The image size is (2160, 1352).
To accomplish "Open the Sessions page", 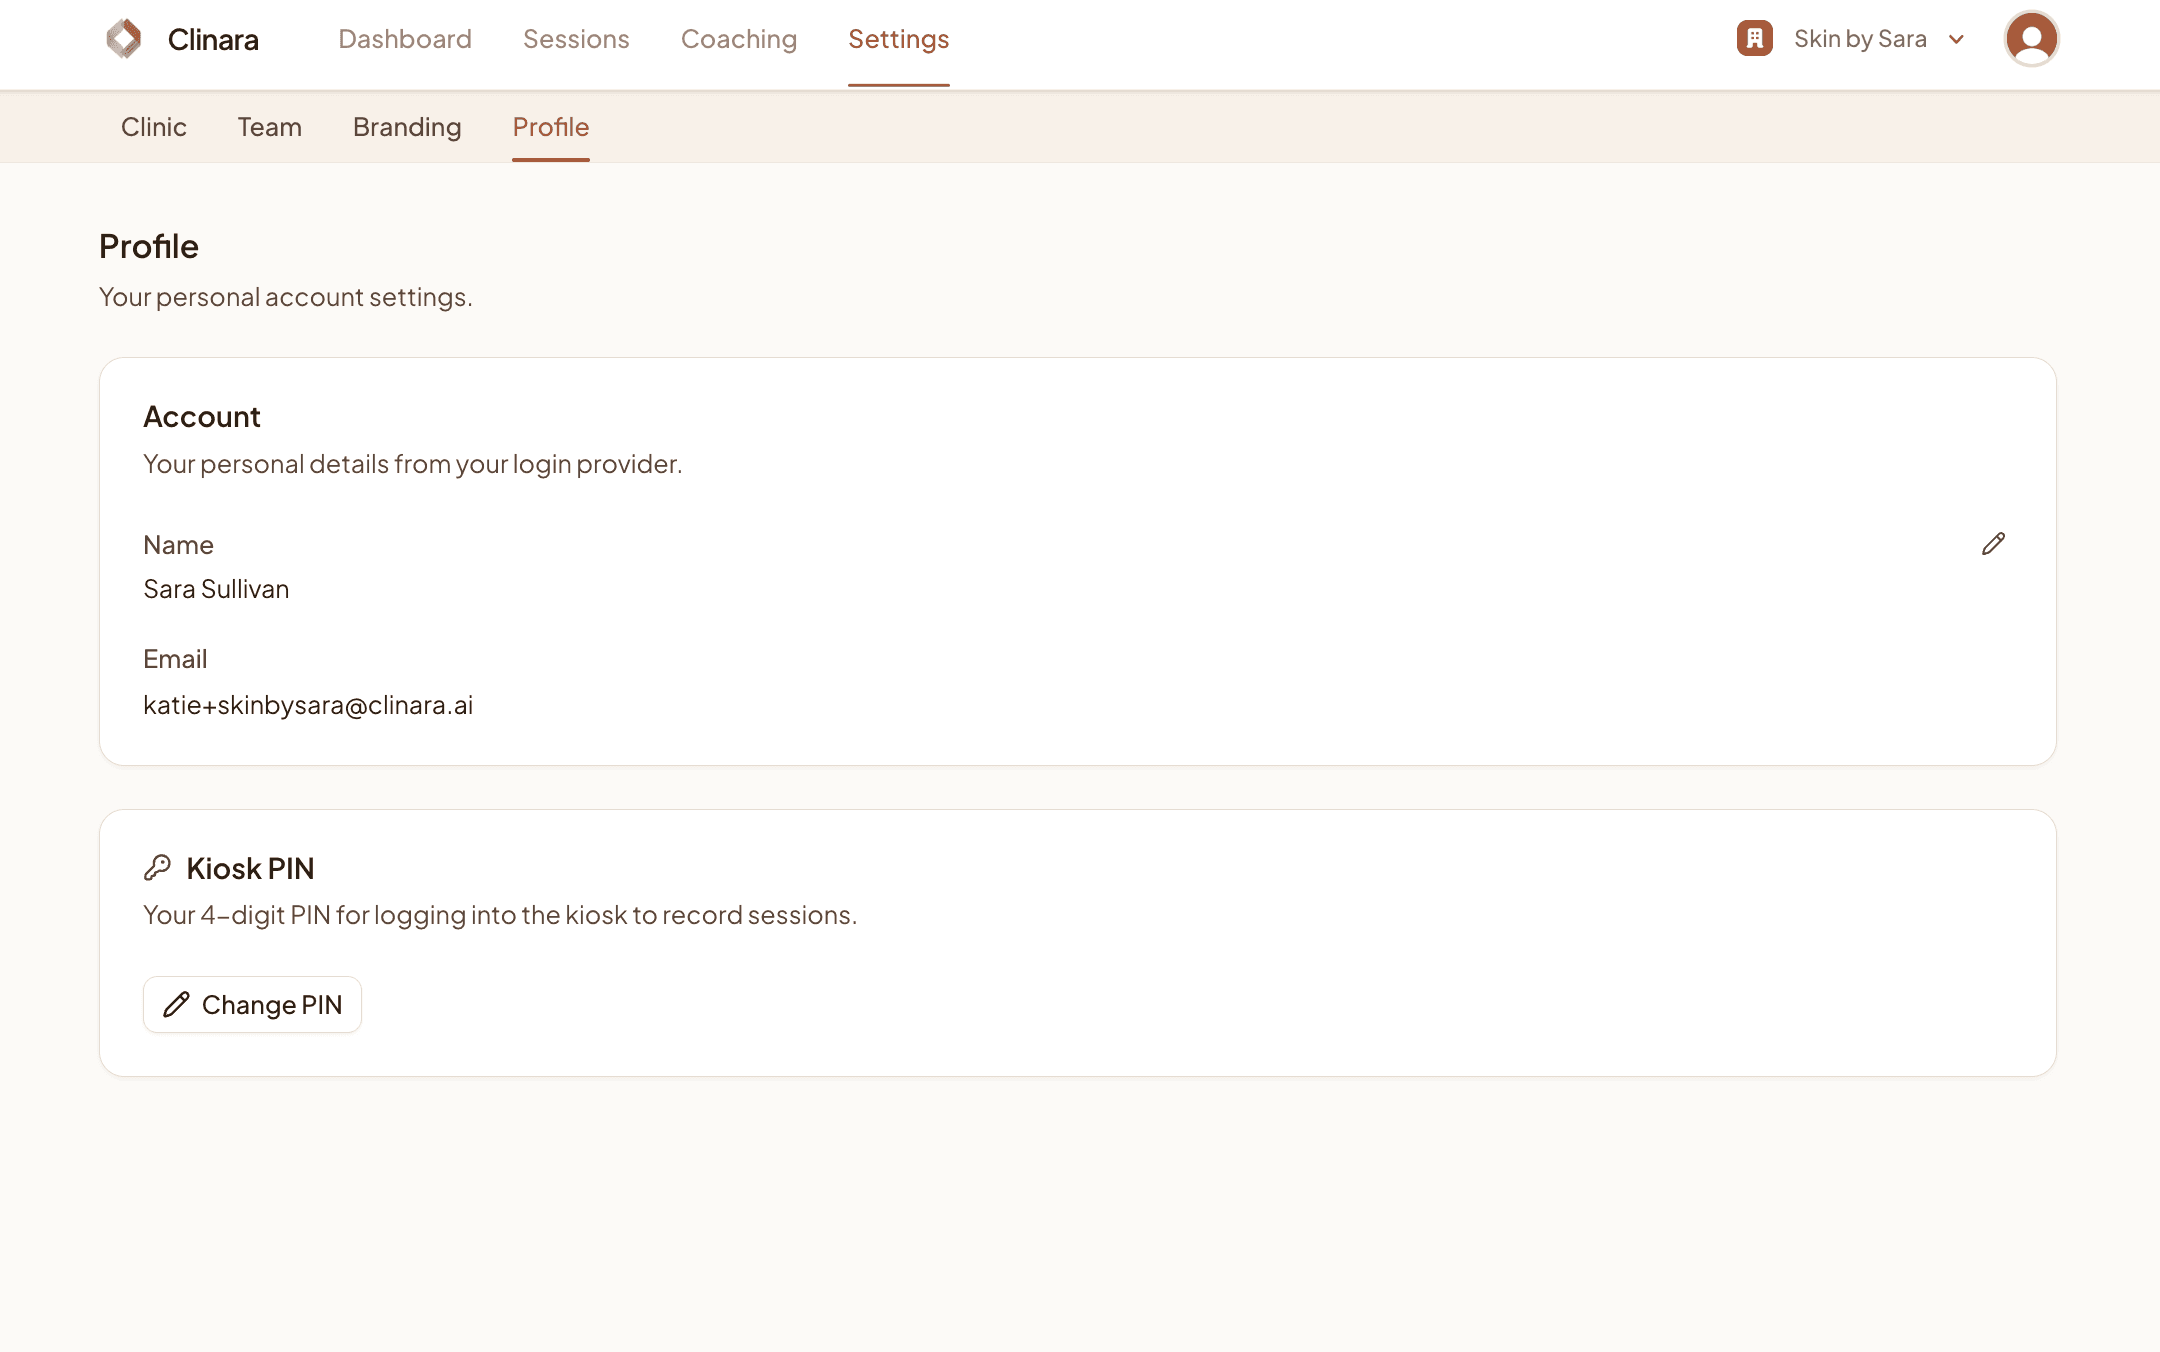I will click(576, 39).
